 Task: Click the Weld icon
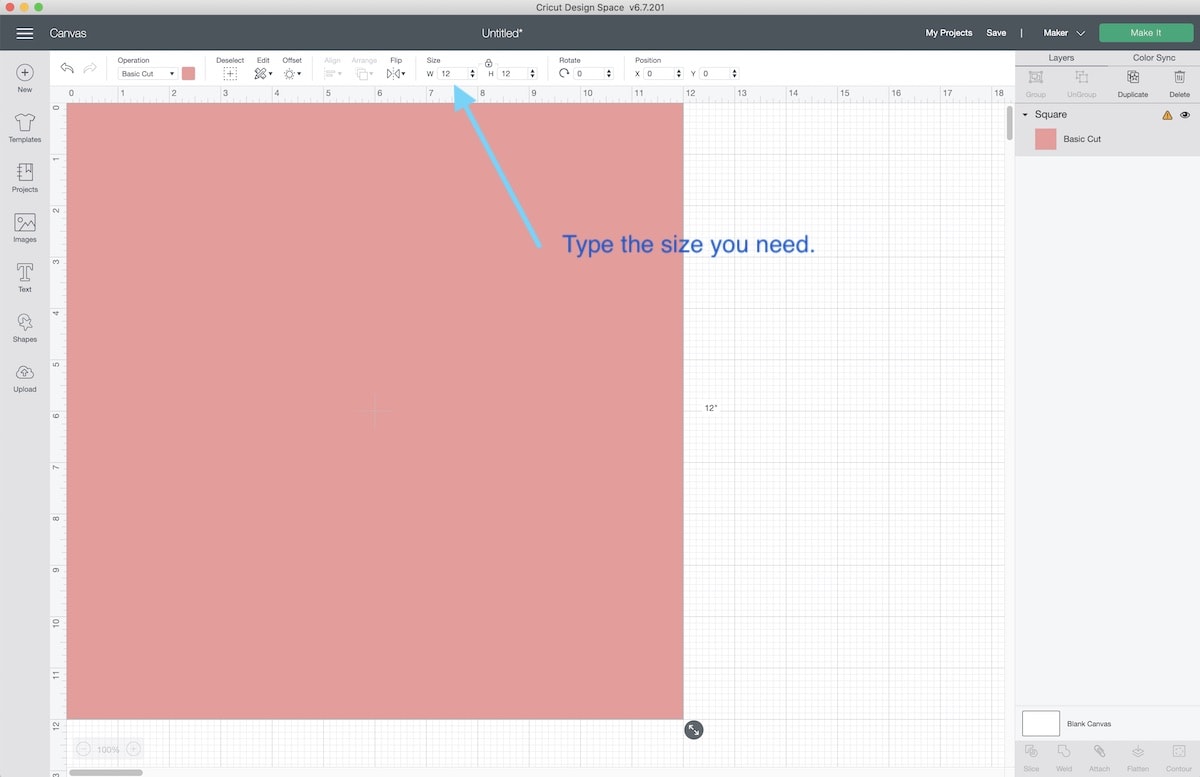point(1064,755)
